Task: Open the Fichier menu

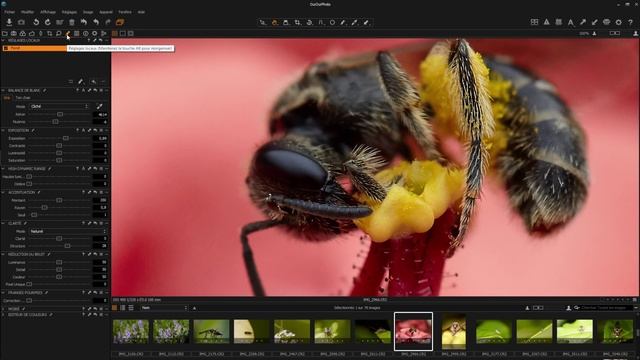Action: (9, 12)
